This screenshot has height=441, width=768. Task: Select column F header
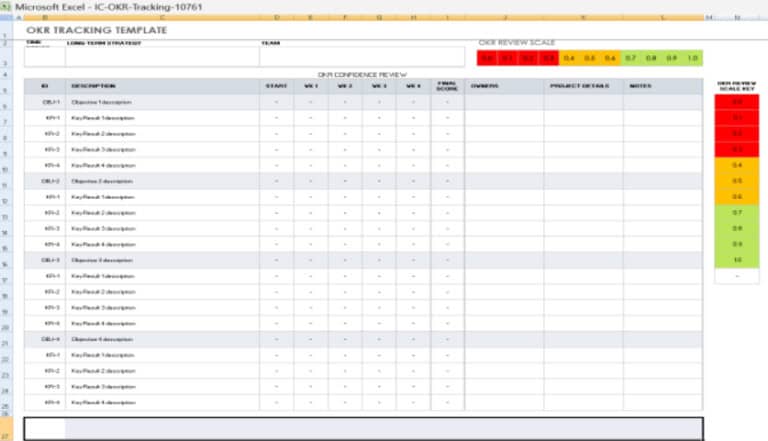point(345,18)
